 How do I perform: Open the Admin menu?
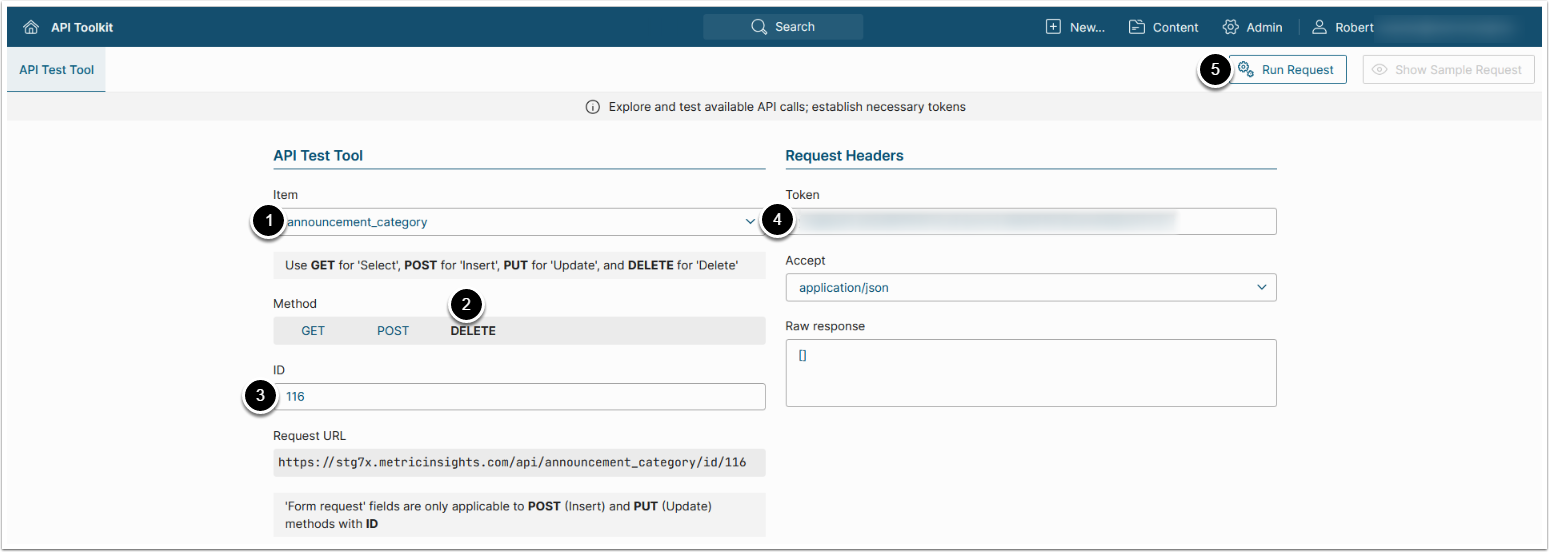pos(1264,27)
